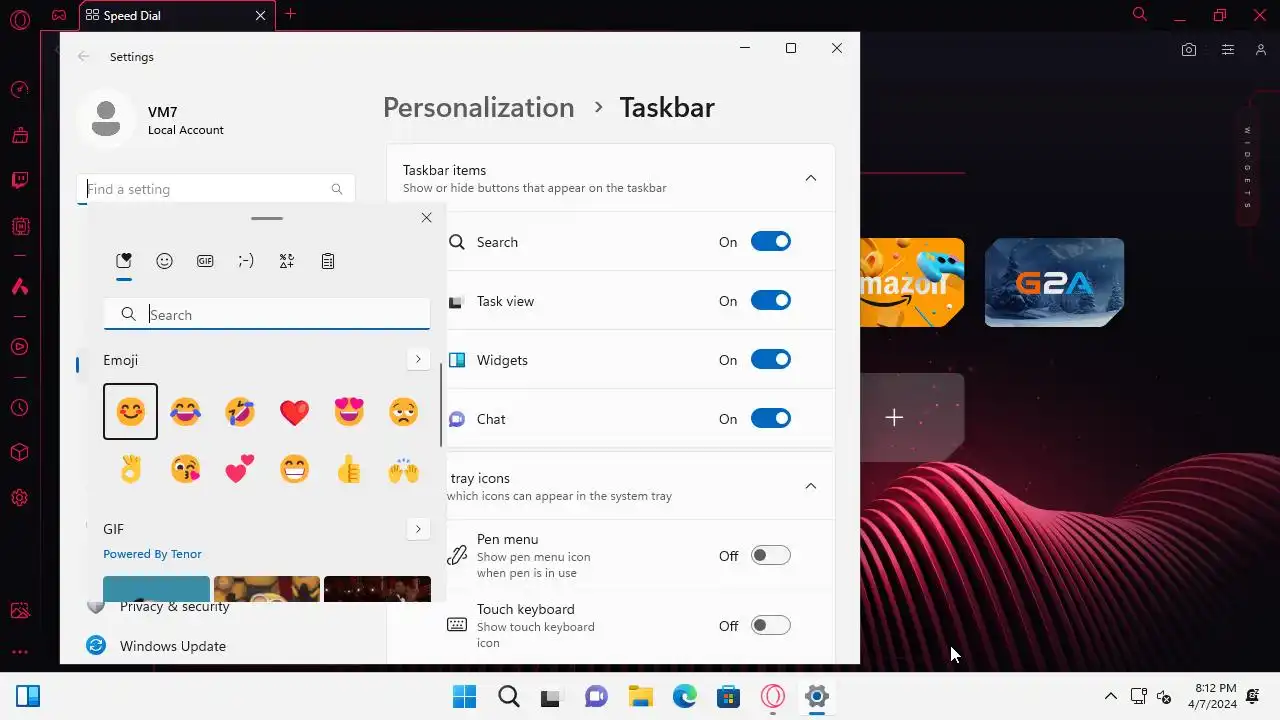This screenshot has height=720, width=1280.
Task: Open Opera easy setup sliders icon
Action: (x=1228, y=50)
